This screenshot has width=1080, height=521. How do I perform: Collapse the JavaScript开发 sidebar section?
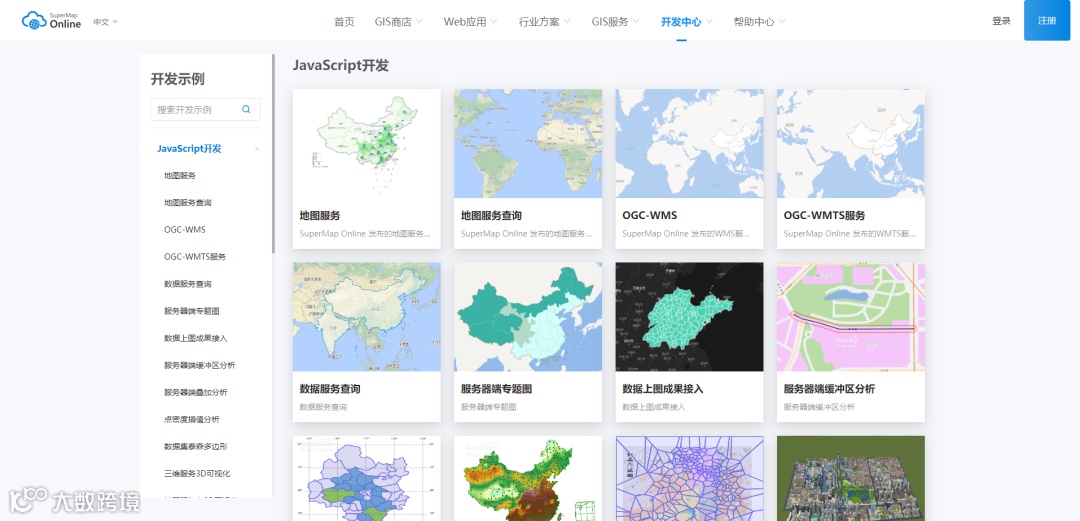point(257,149)
